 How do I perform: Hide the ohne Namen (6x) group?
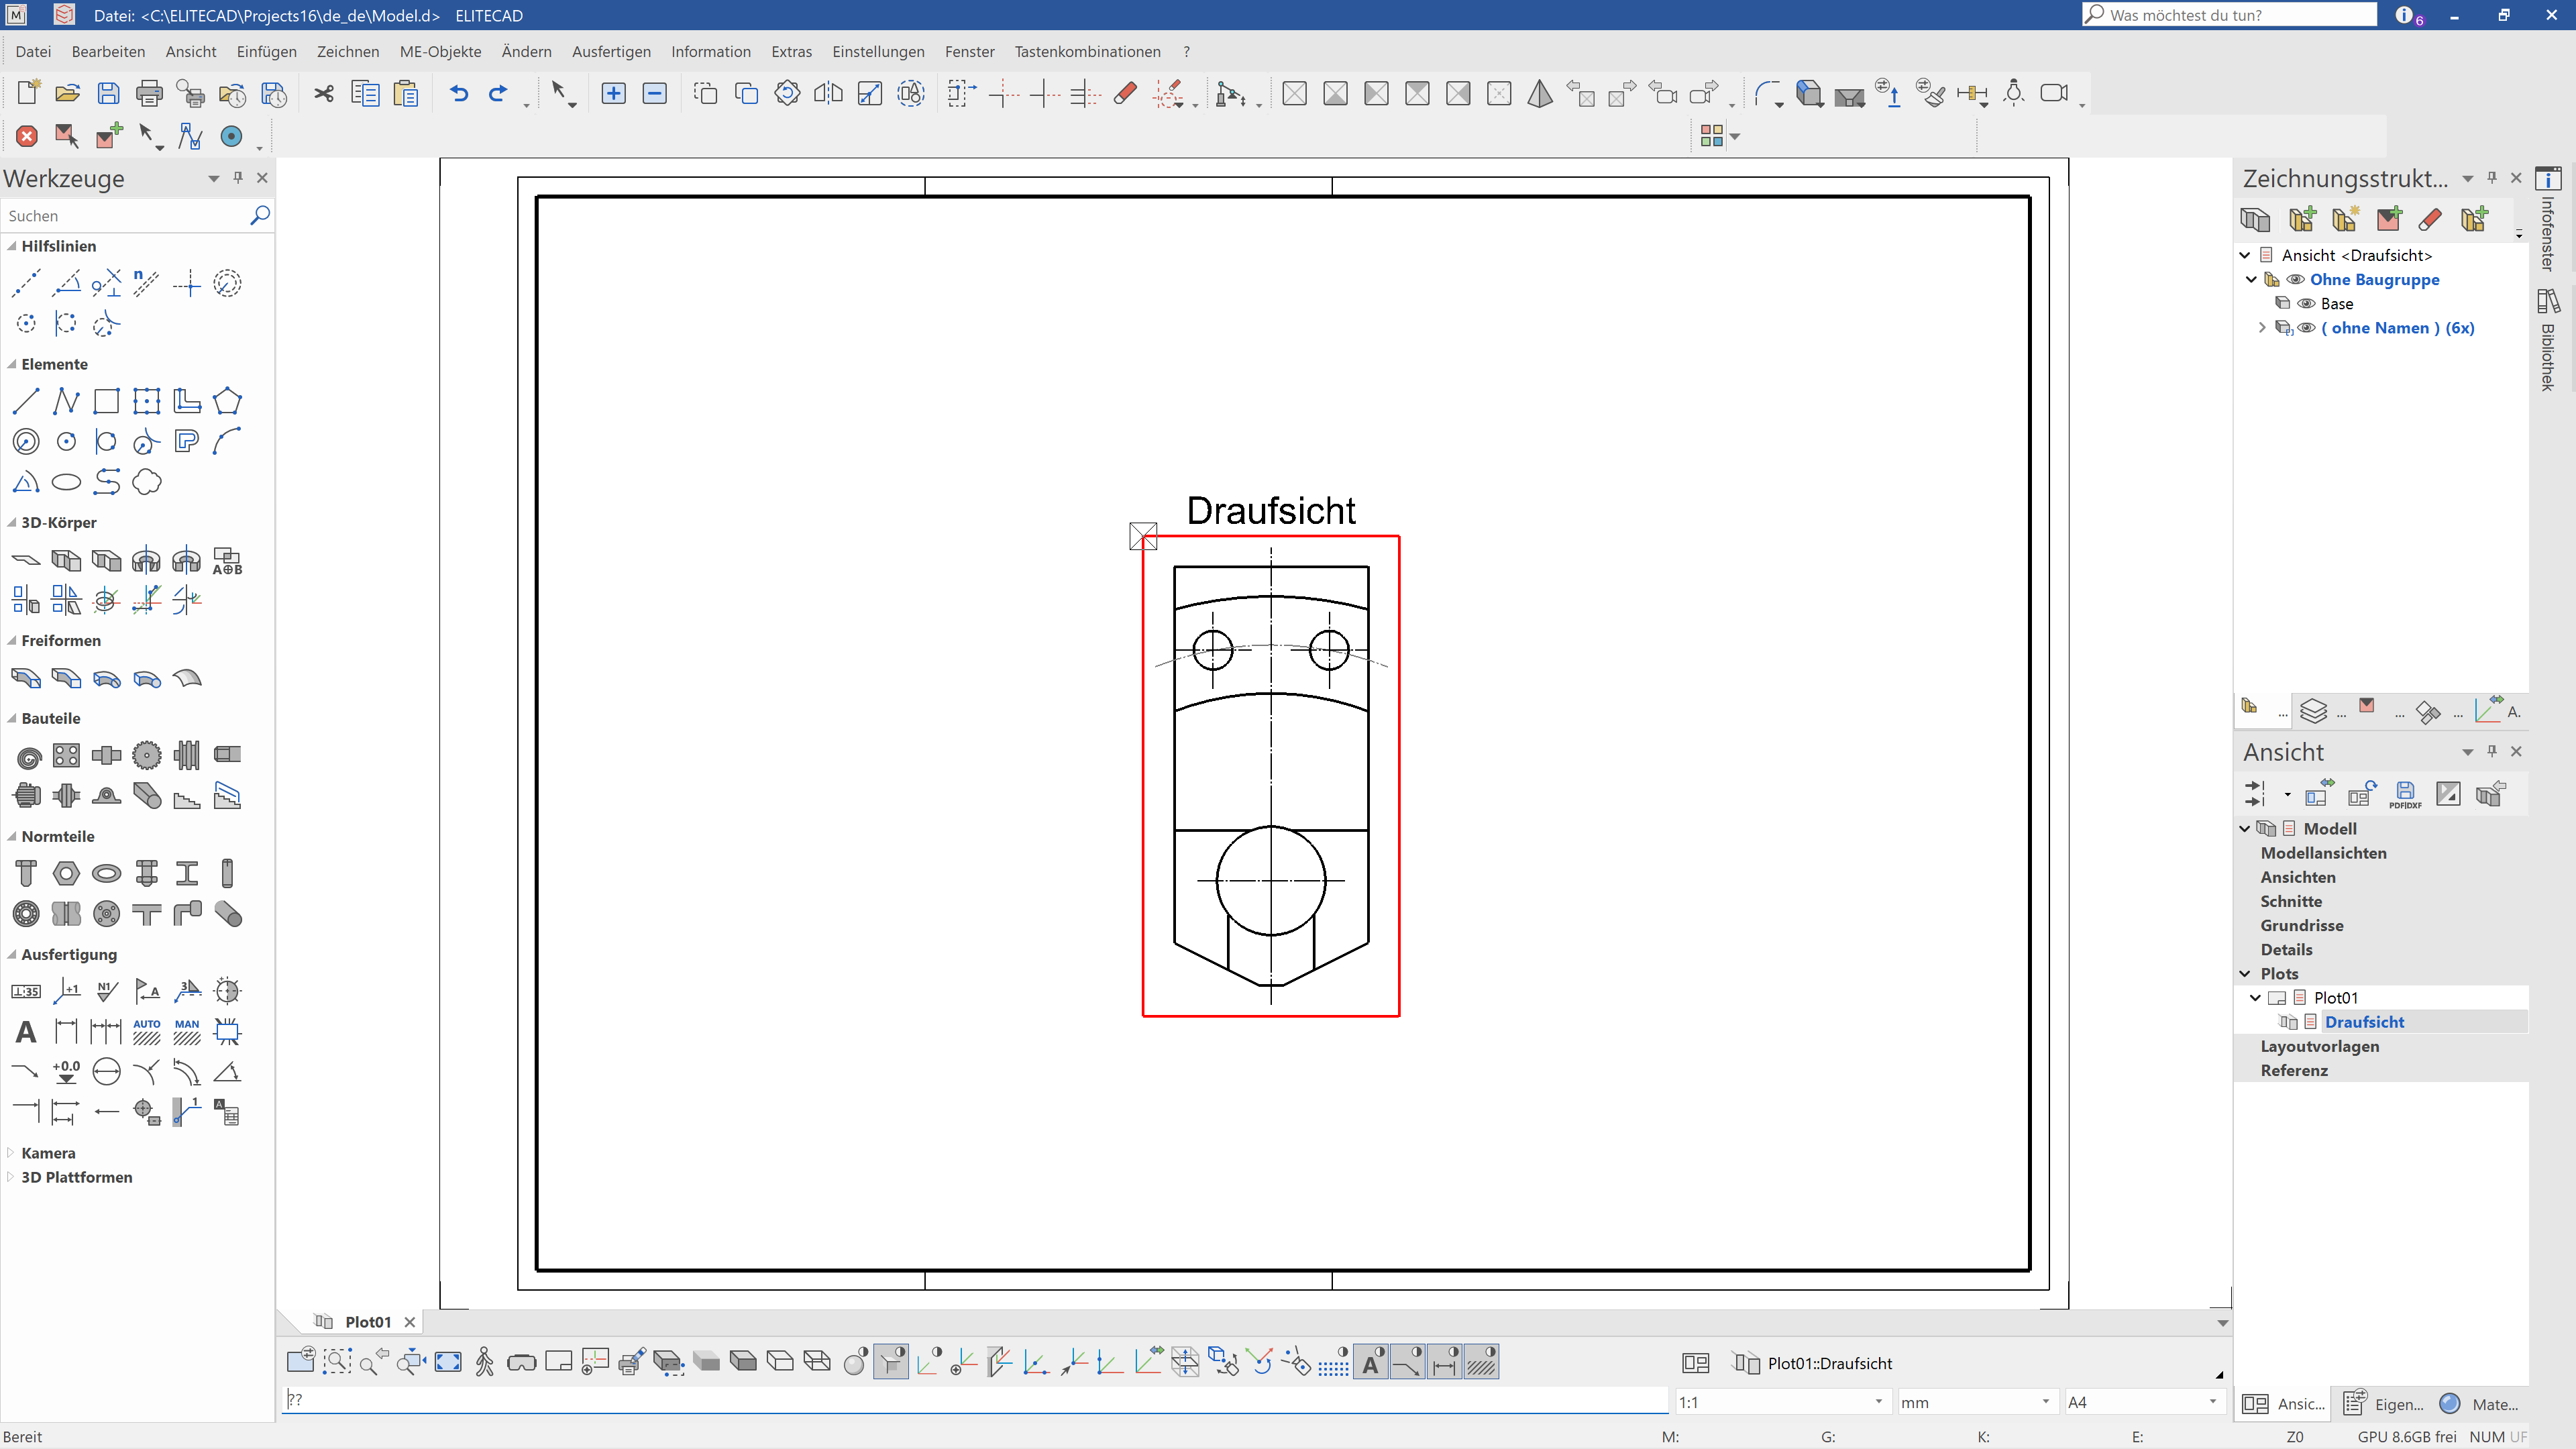coord(2306,328)
